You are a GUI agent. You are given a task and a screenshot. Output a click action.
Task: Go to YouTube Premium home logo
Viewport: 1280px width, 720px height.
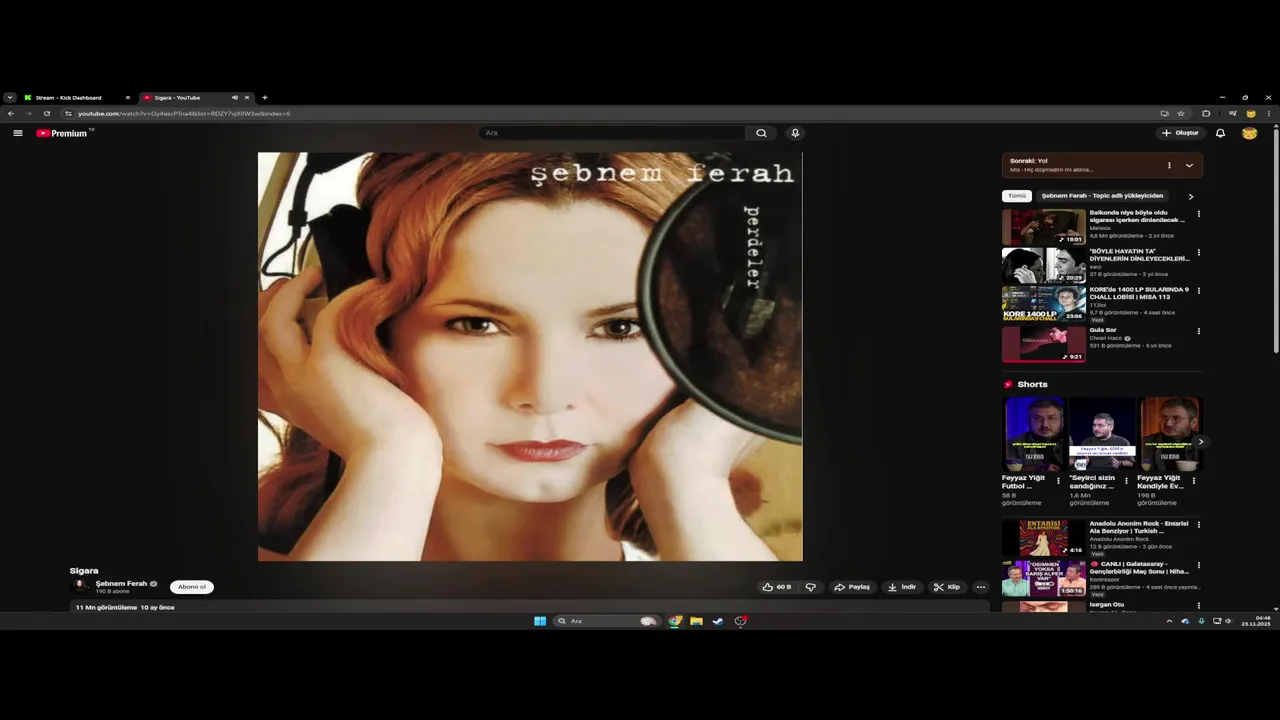click(62, 133)
